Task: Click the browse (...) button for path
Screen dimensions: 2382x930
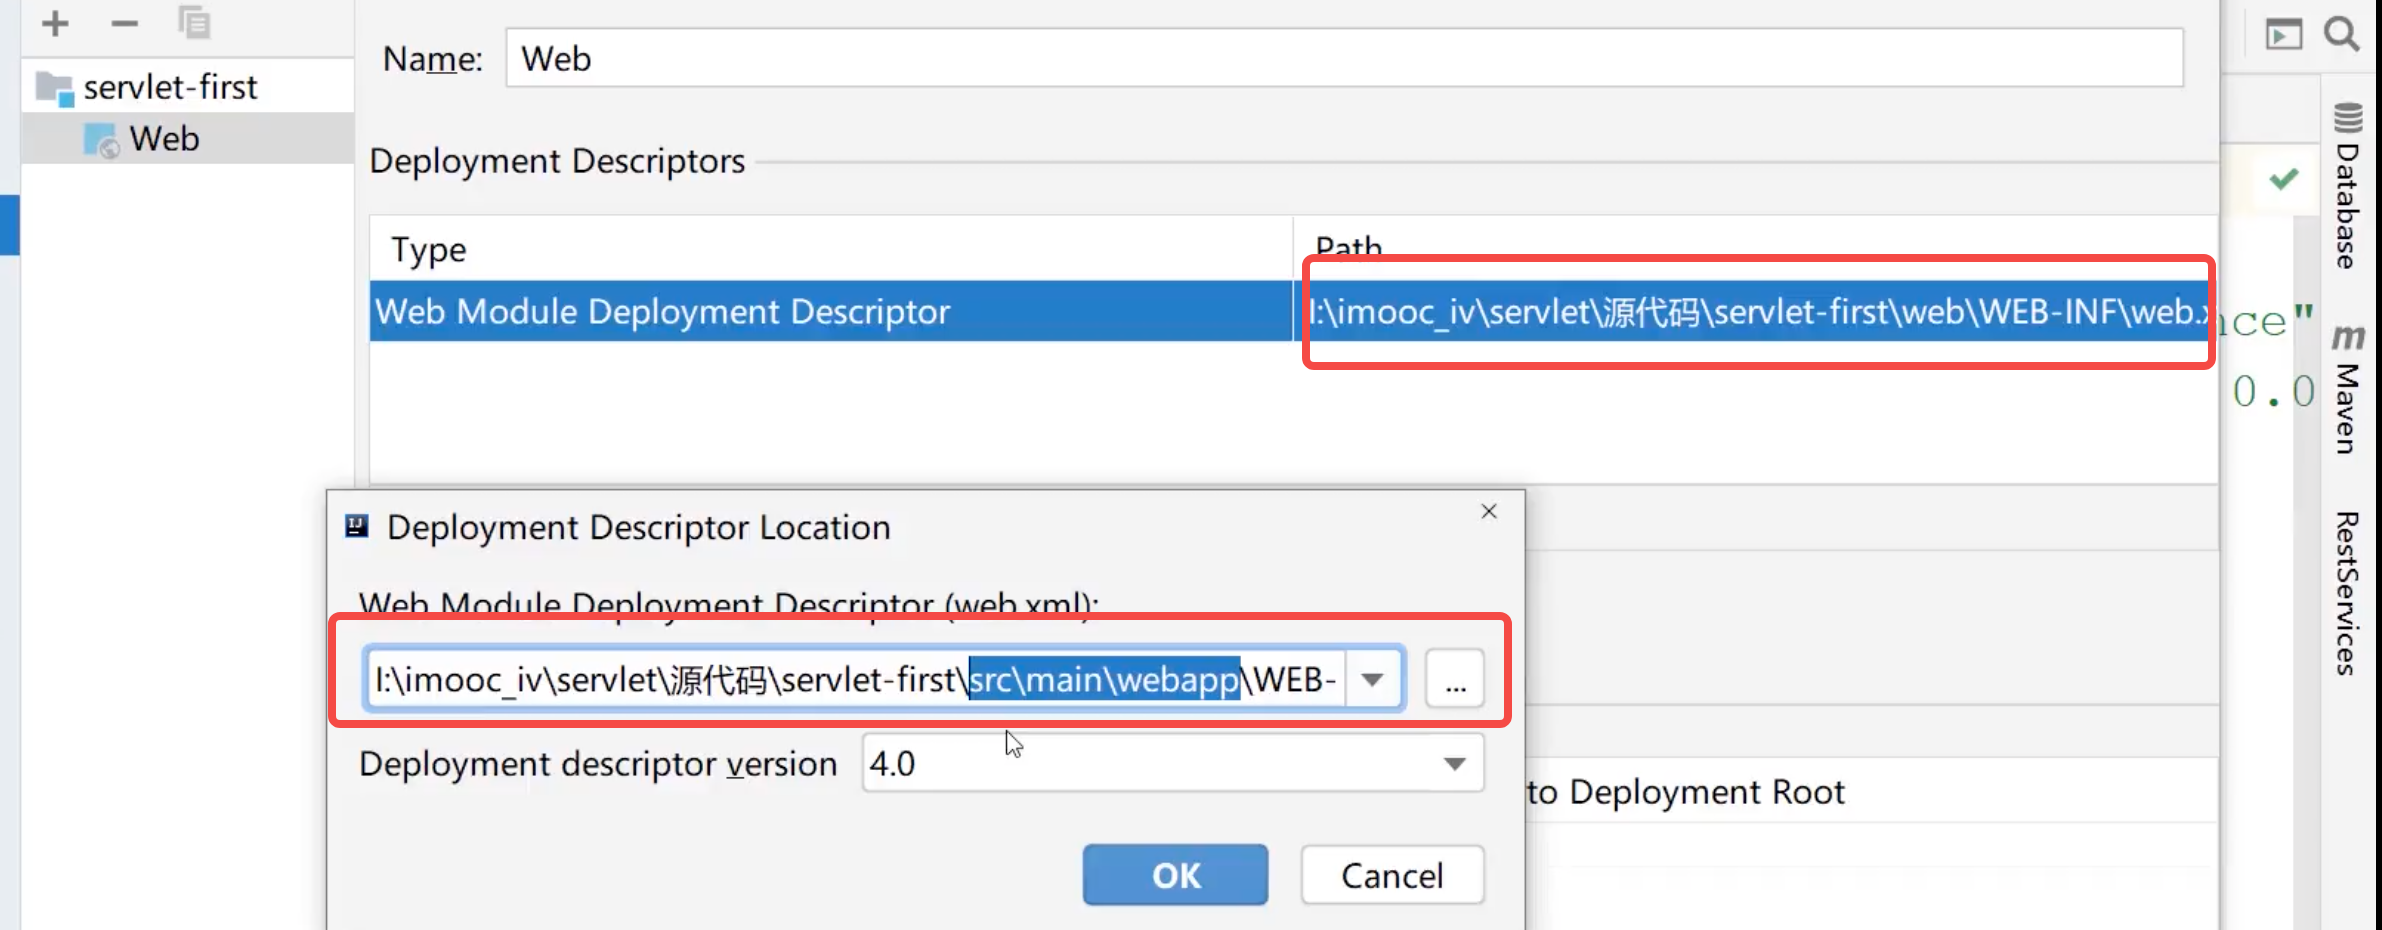Action: tap(1455, 680)
